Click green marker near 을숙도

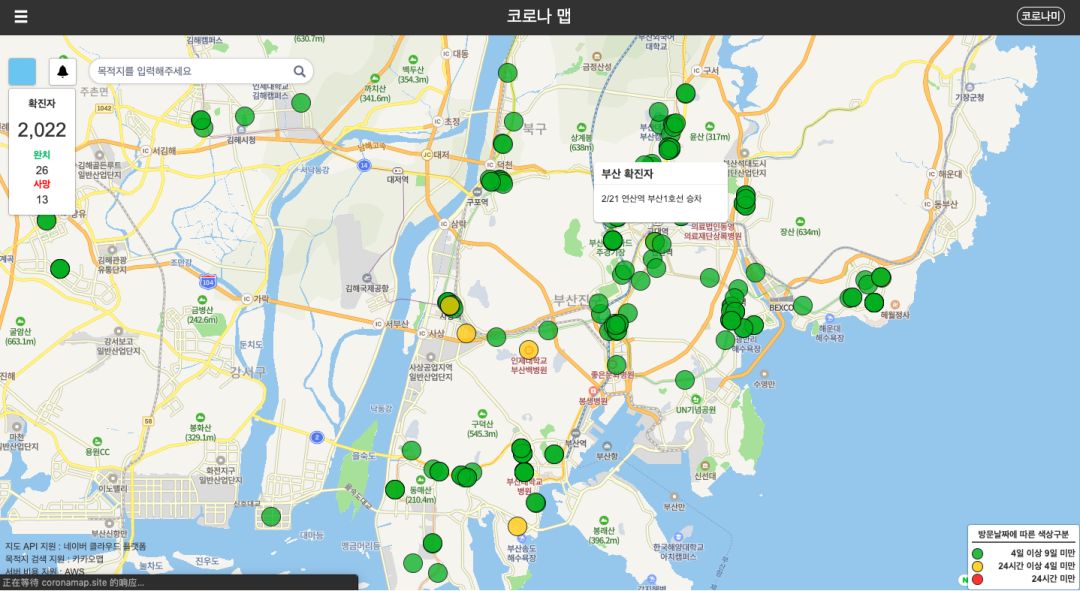(411, 450)
